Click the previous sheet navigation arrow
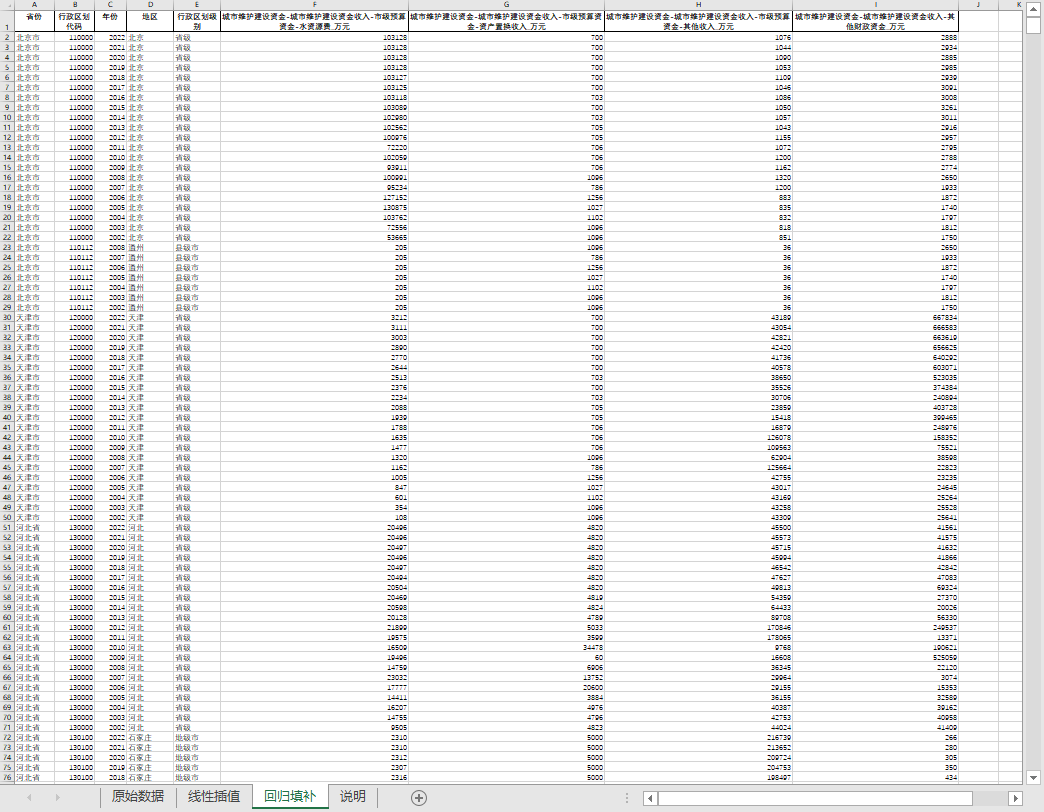 29,797
